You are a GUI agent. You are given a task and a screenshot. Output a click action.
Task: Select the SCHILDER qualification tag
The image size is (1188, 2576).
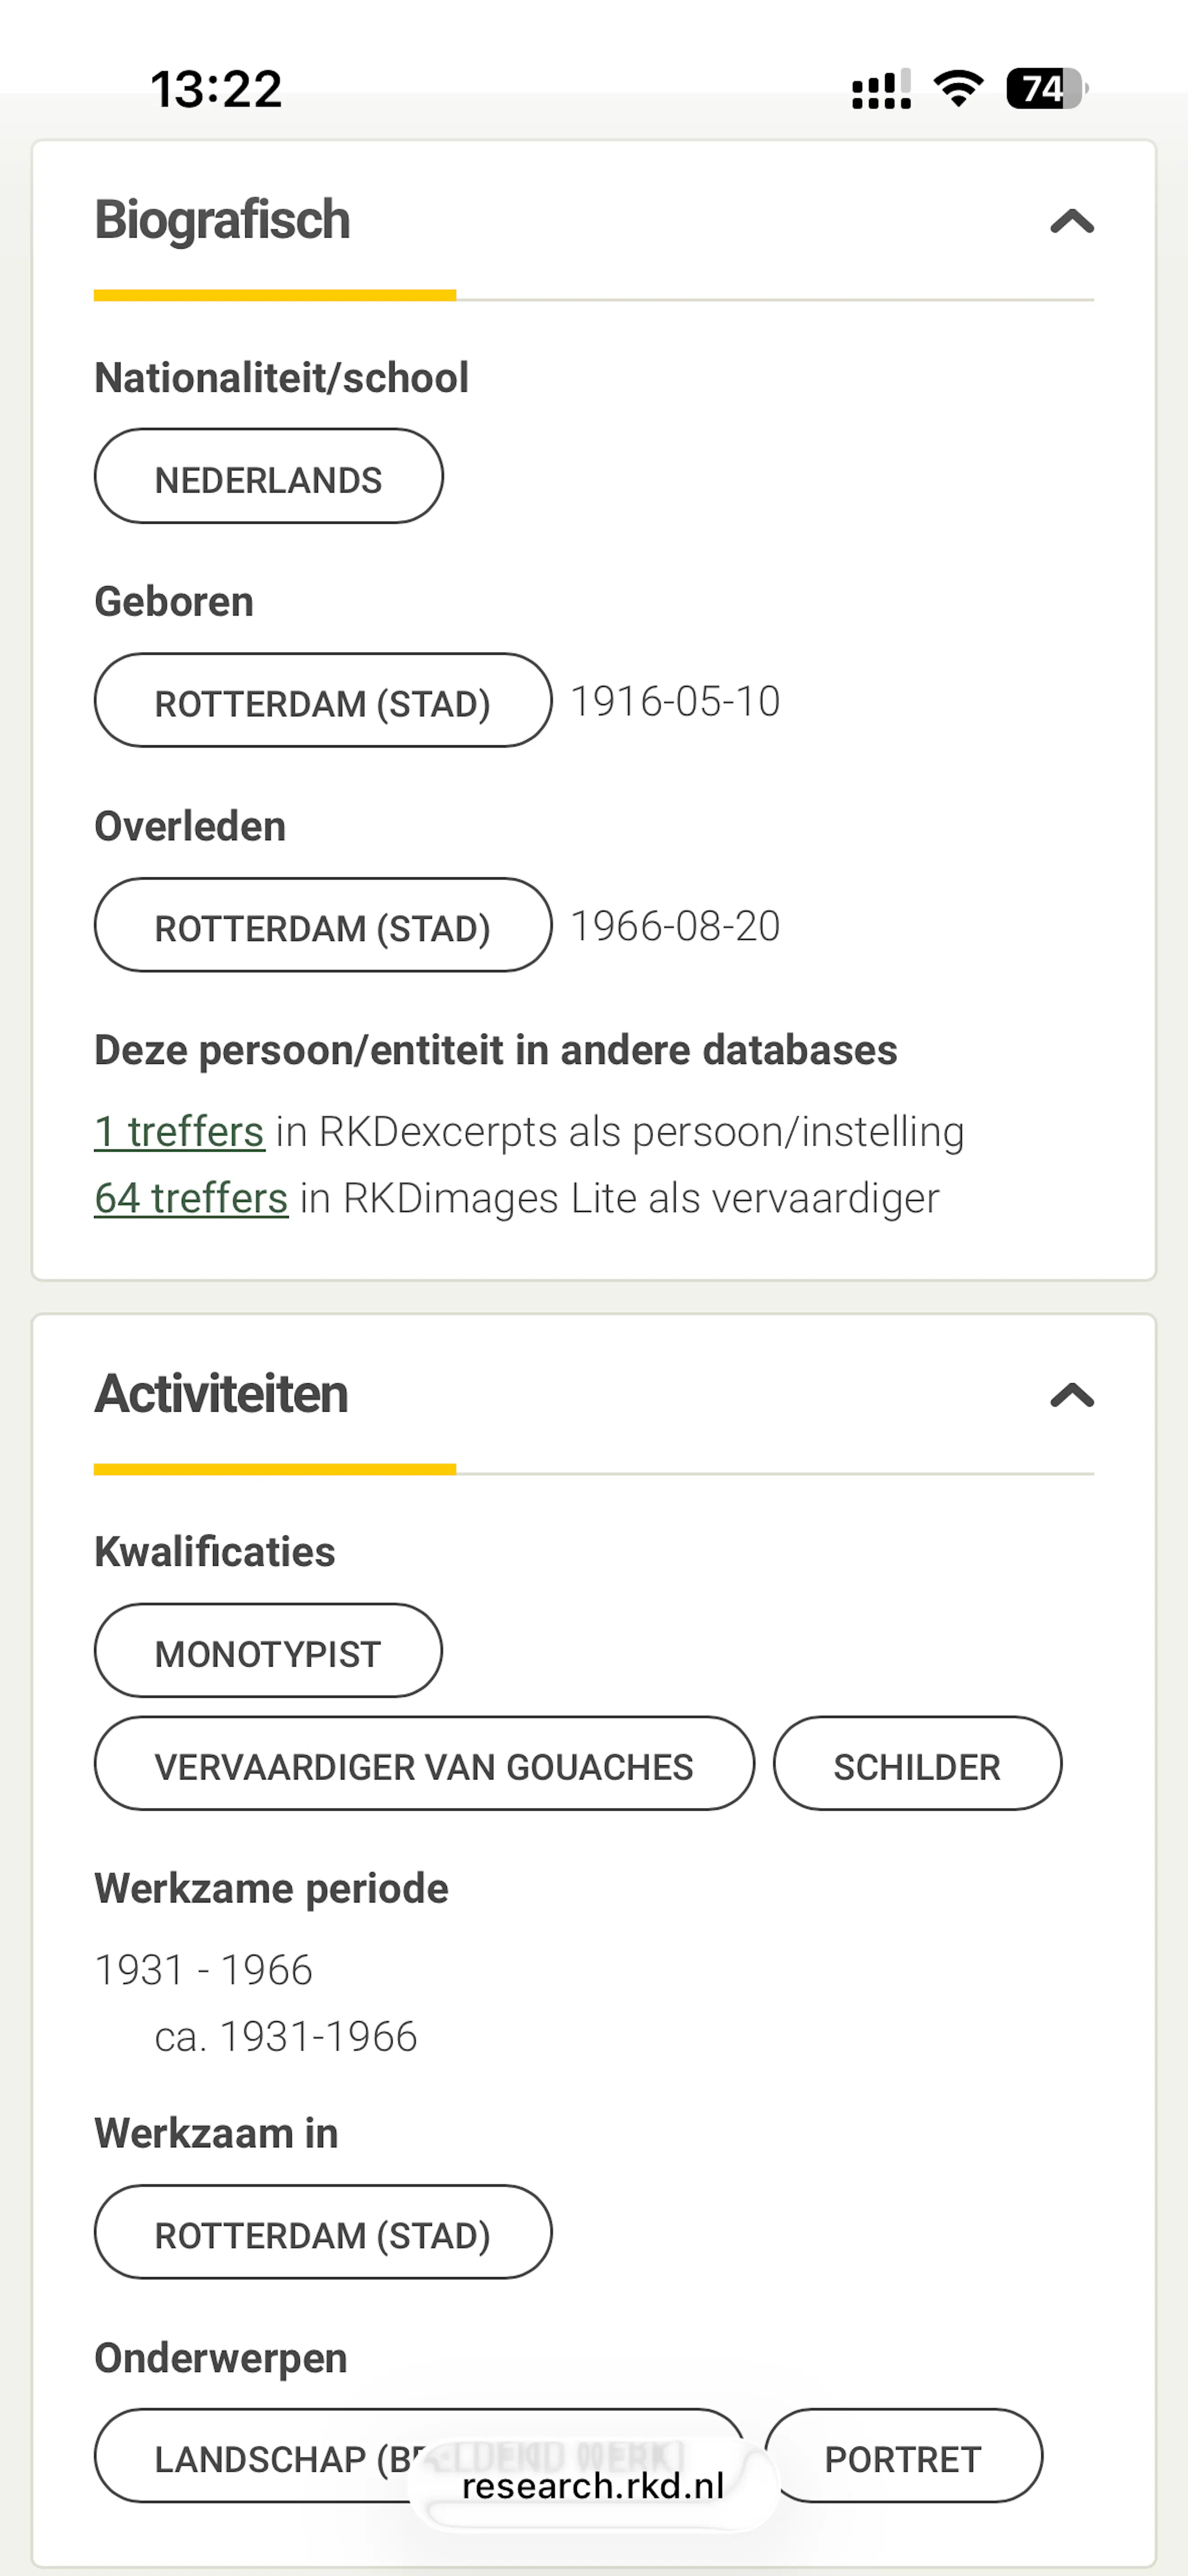click(x=917, y=1765)
